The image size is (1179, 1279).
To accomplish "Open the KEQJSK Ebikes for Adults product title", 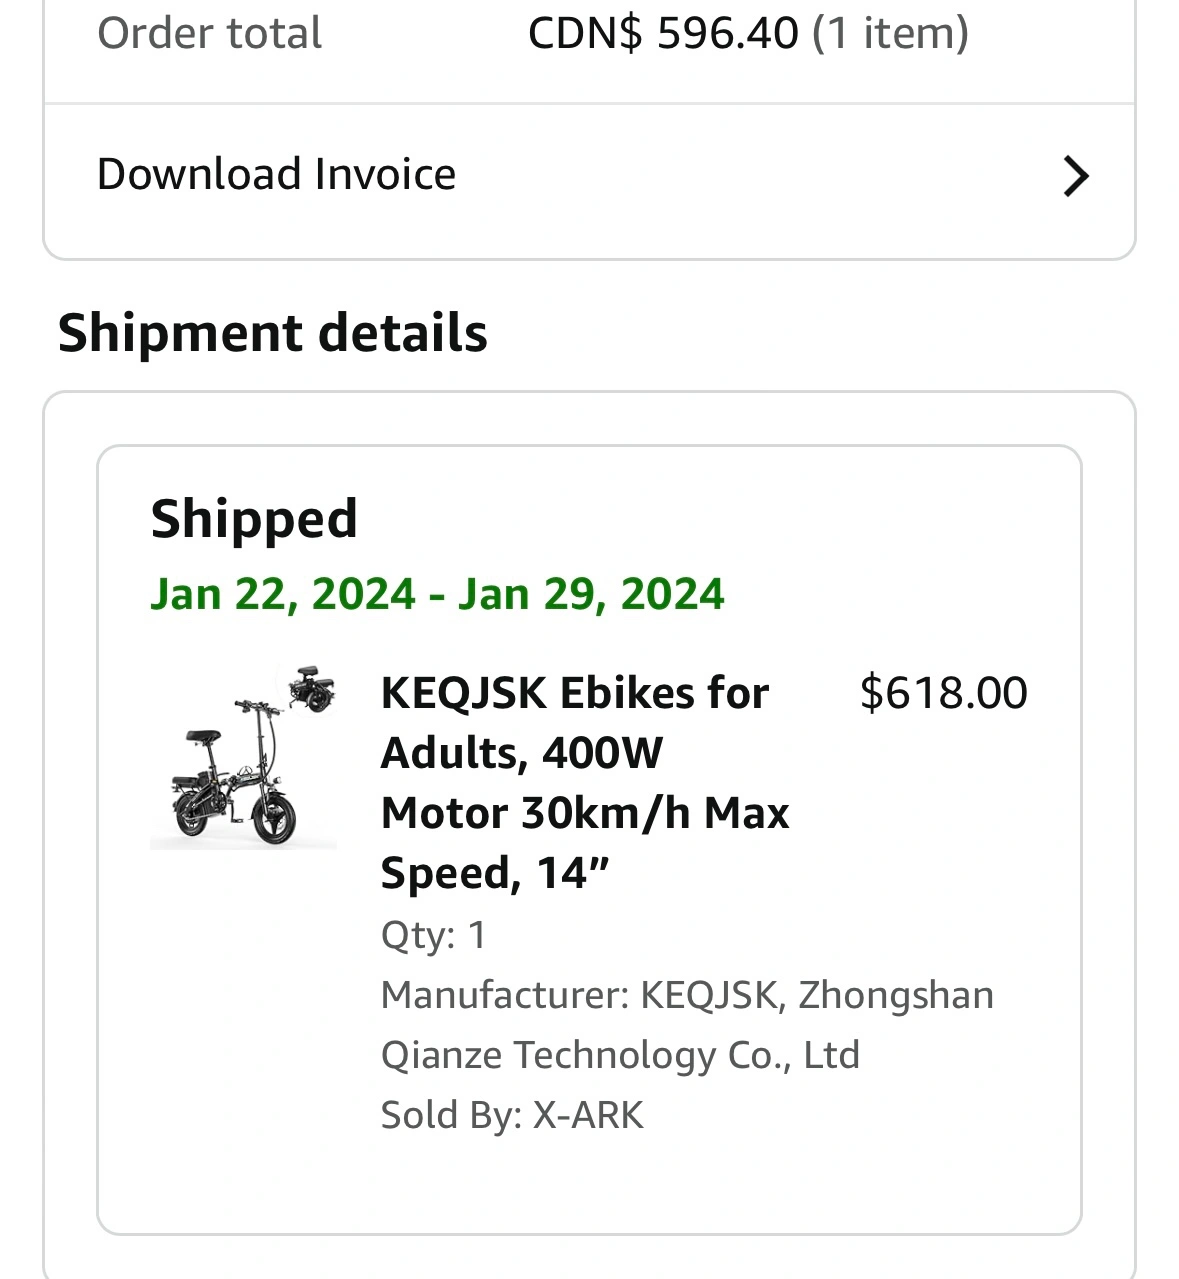I will tap(585, 782).
